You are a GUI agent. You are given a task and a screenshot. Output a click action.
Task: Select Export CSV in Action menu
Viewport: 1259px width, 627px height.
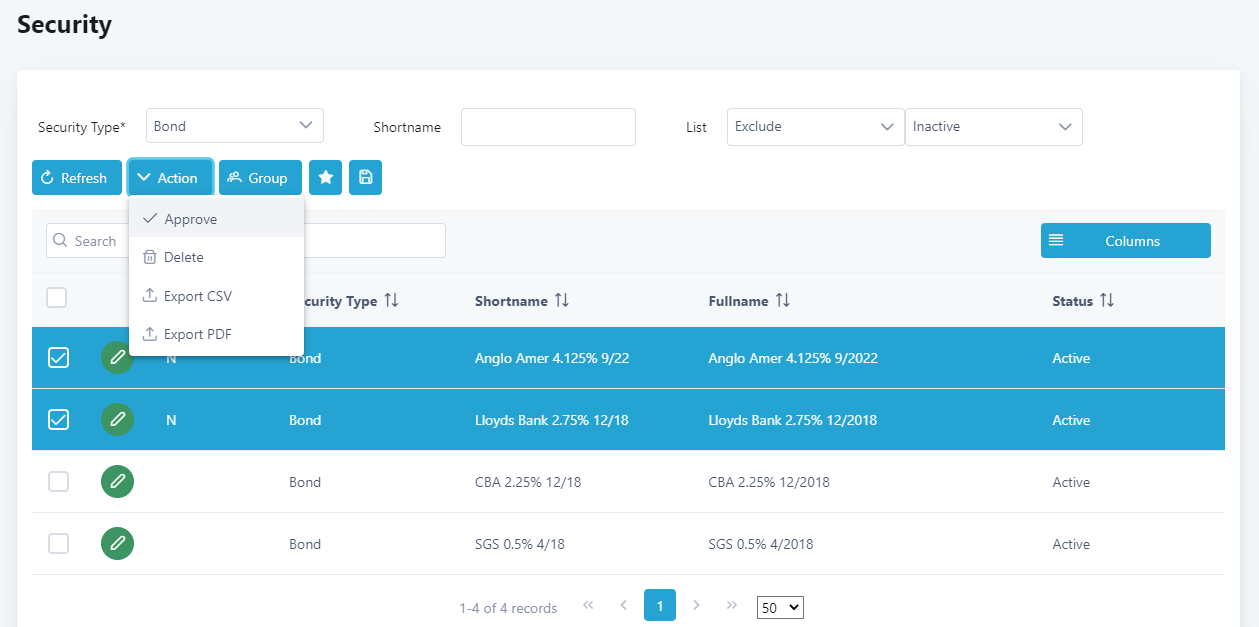pos(197,296)
